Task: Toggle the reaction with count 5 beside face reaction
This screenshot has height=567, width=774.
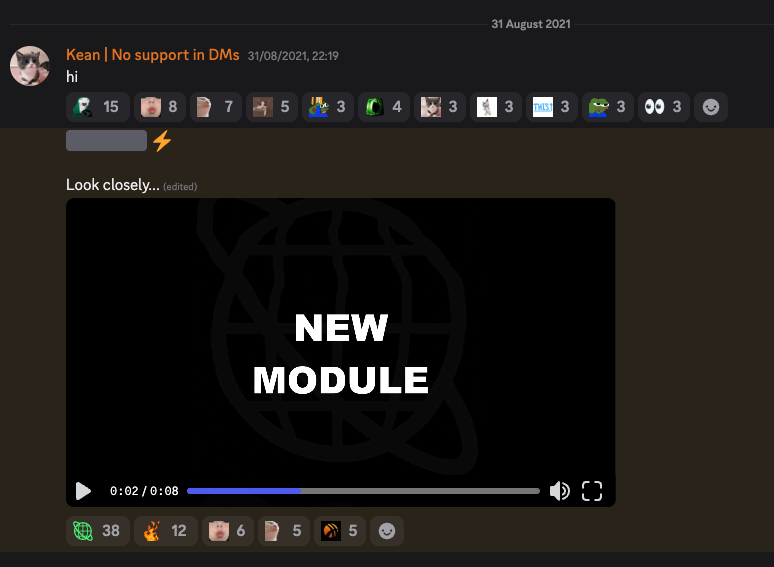Action: point(284,531)
